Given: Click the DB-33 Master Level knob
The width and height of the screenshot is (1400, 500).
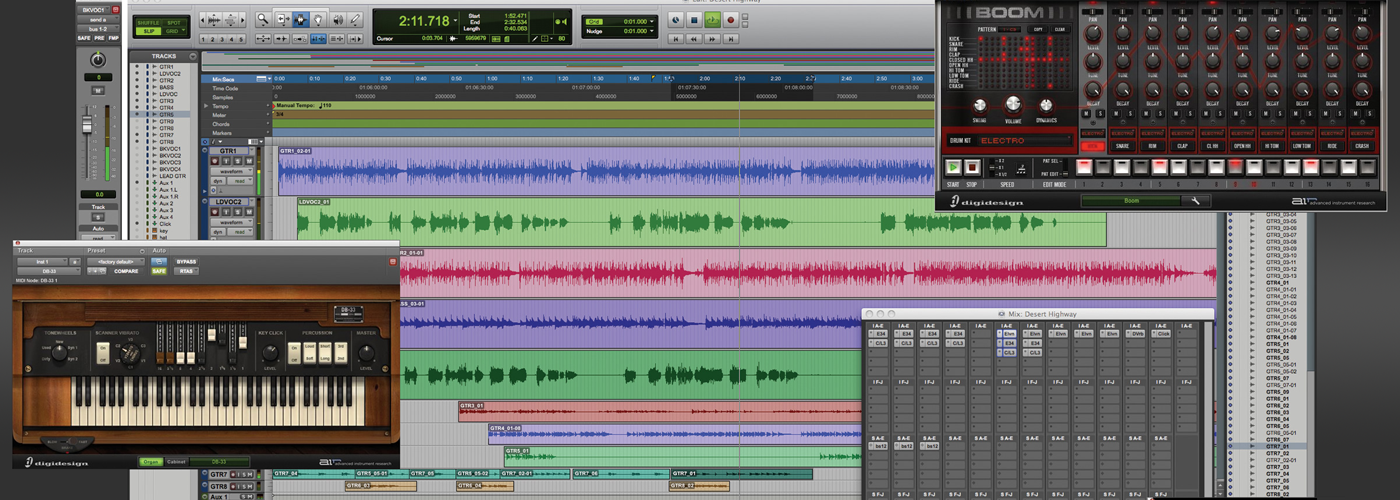Looking at the screenshot, I should (x=366, y=352).
